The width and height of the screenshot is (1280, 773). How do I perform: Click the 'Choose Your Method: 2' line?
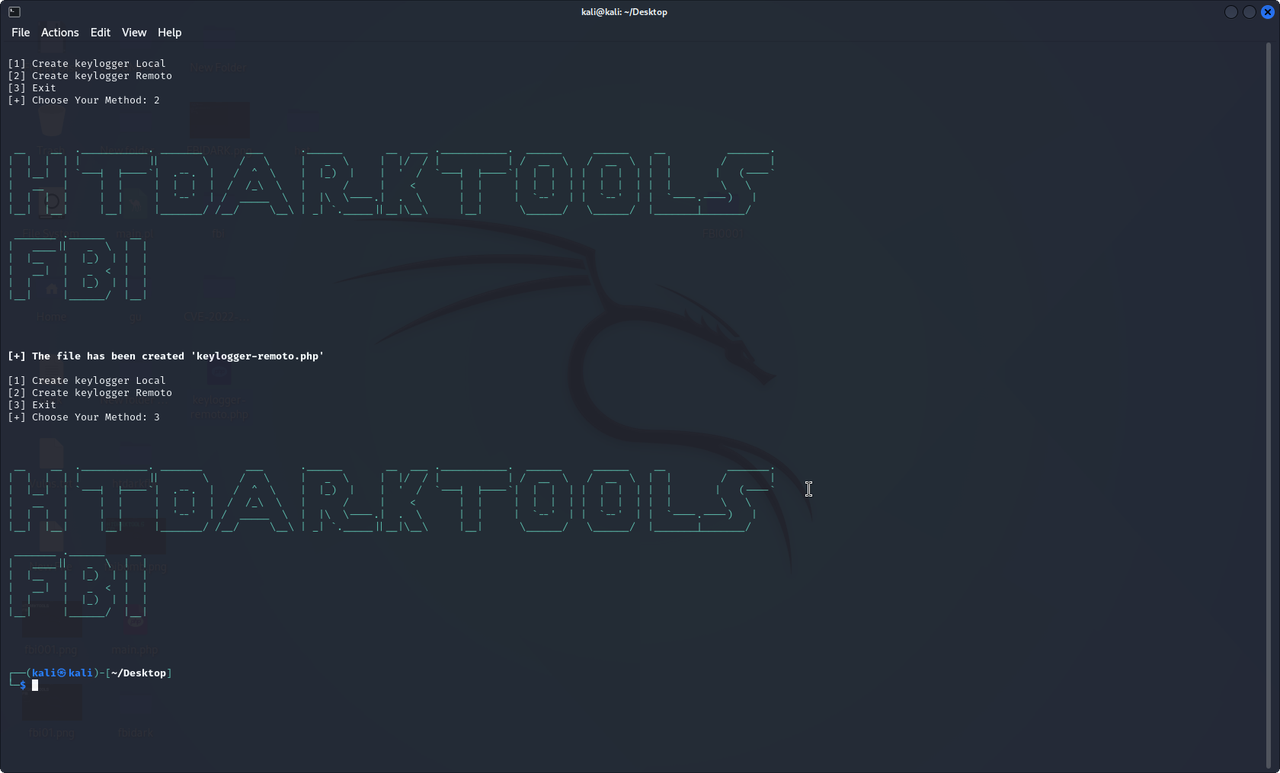(x=84, y=100)
